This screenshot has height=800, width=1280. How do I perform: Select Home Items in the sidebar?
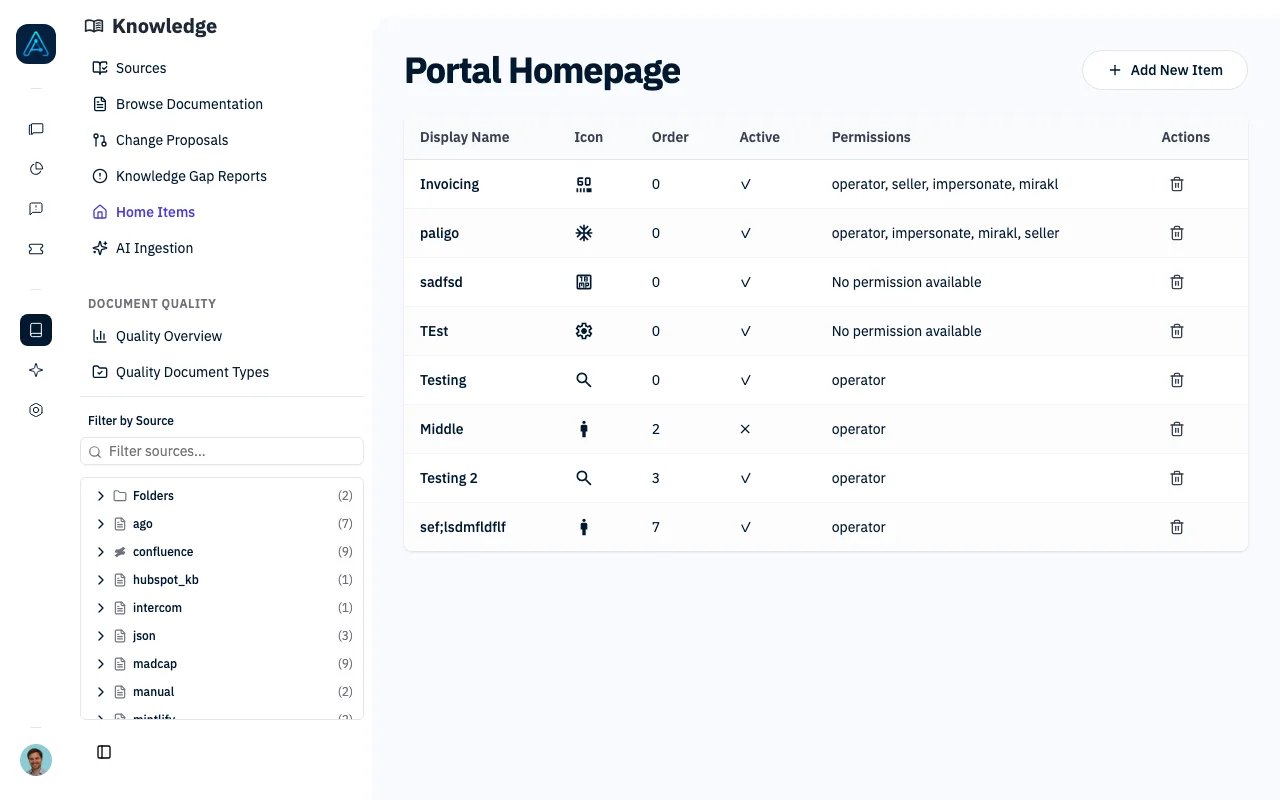pos(155,212)
